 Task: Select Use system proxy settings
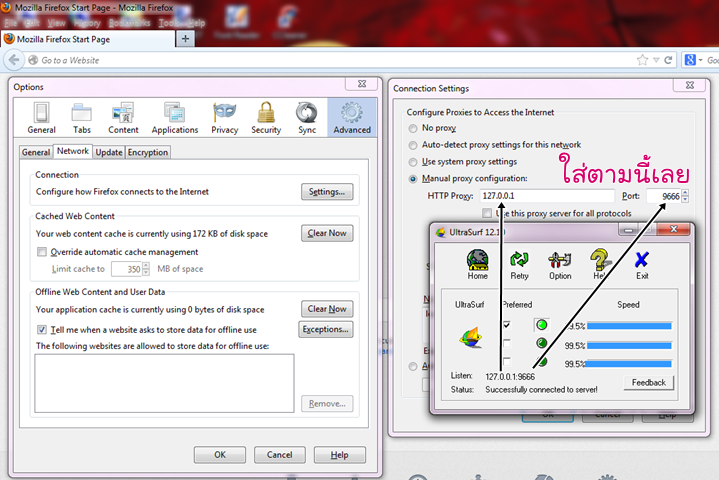tap(413, 162)
